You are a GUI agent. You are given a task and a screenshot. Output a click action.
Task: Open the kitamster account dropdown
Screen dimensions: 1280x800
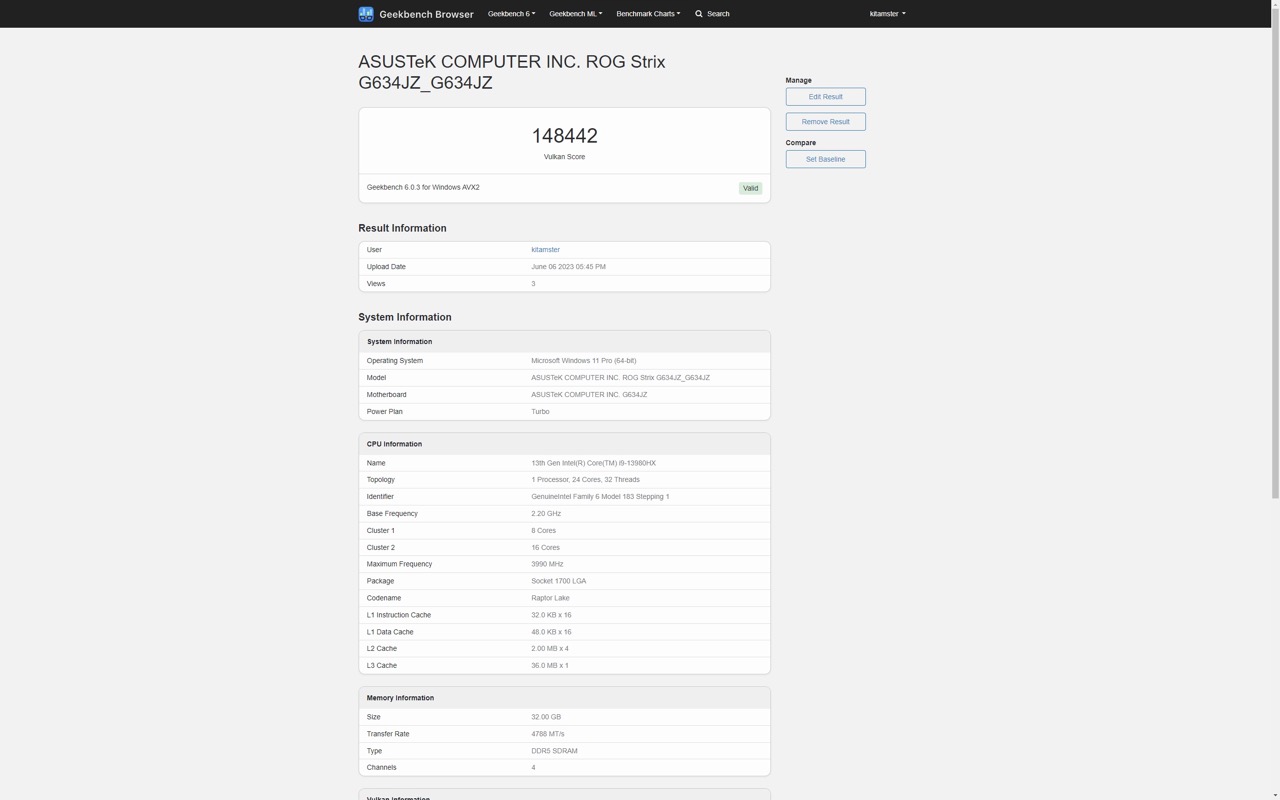click(x=887, y=14)
